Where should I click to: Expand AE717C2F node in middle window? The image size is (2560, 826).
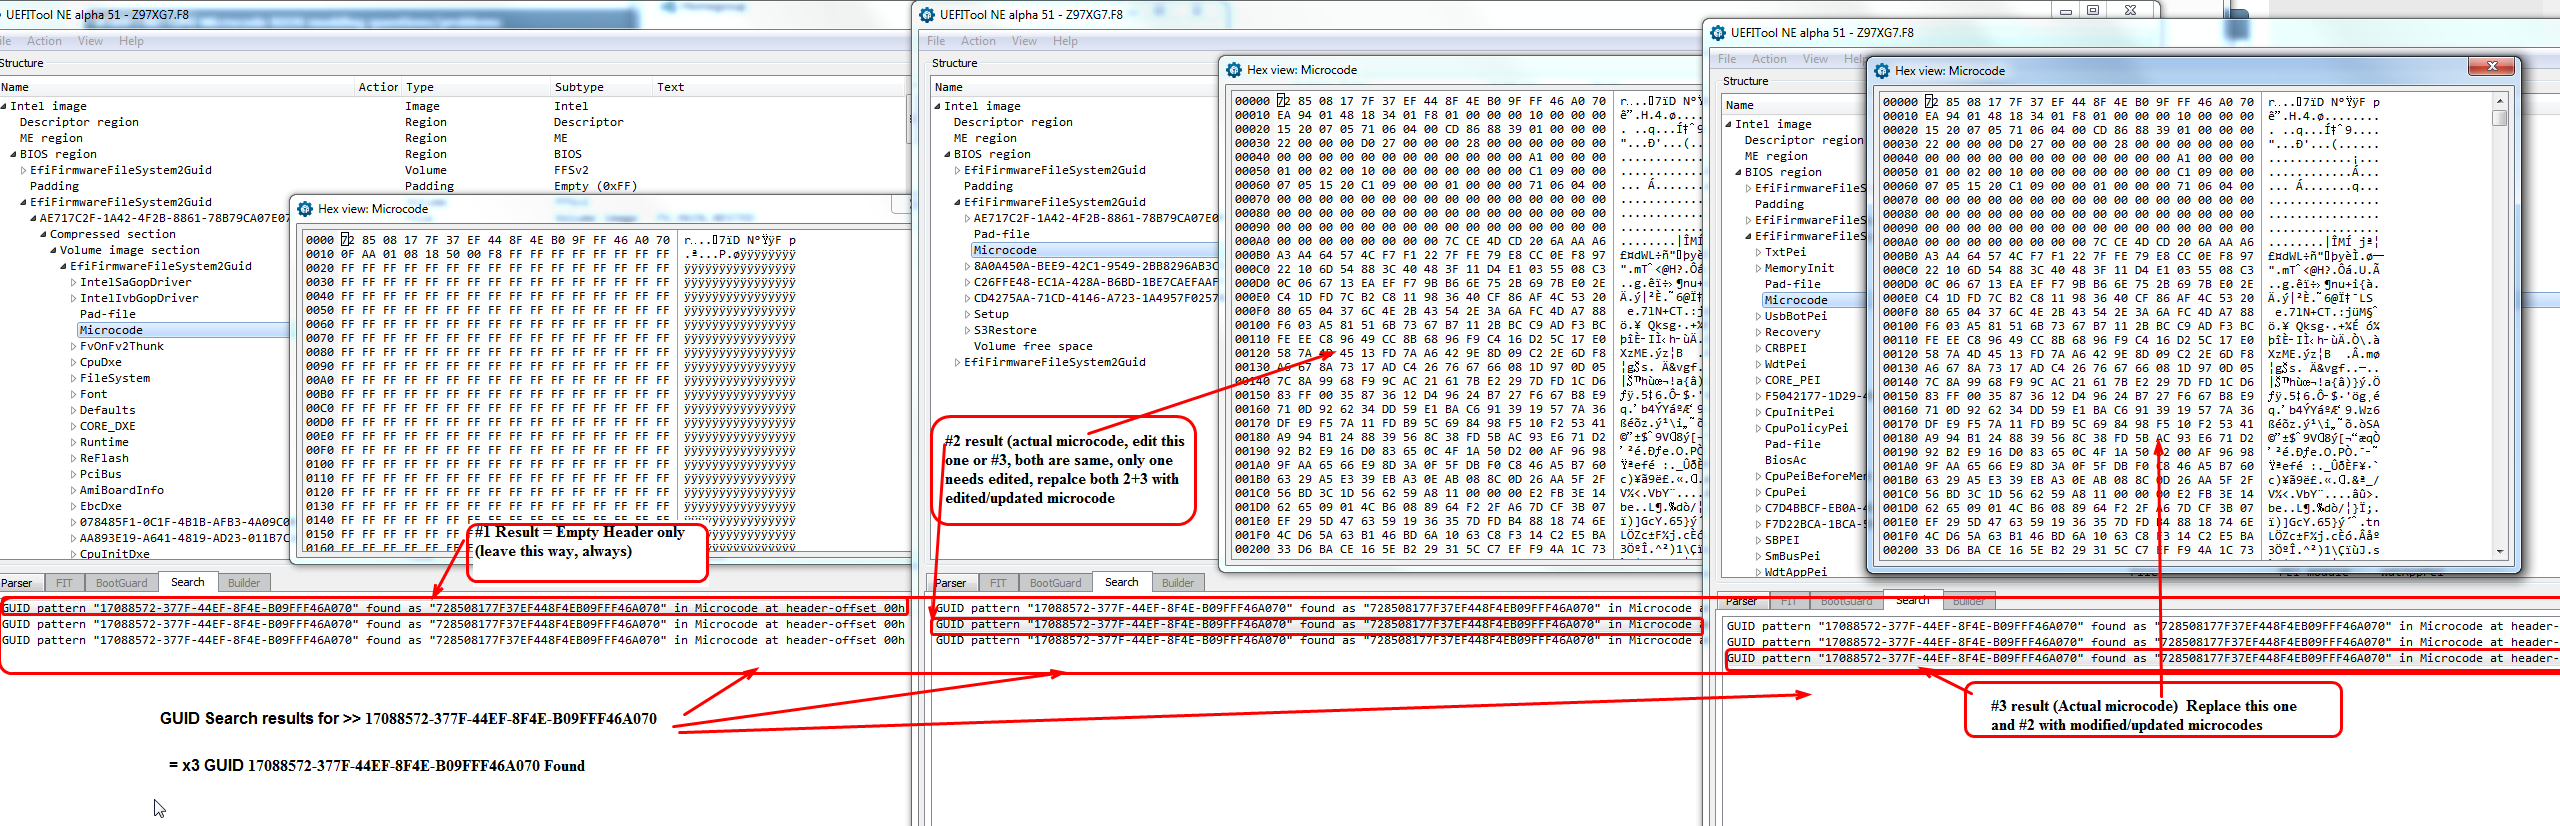pyautogui.click(x=968, y=218)
